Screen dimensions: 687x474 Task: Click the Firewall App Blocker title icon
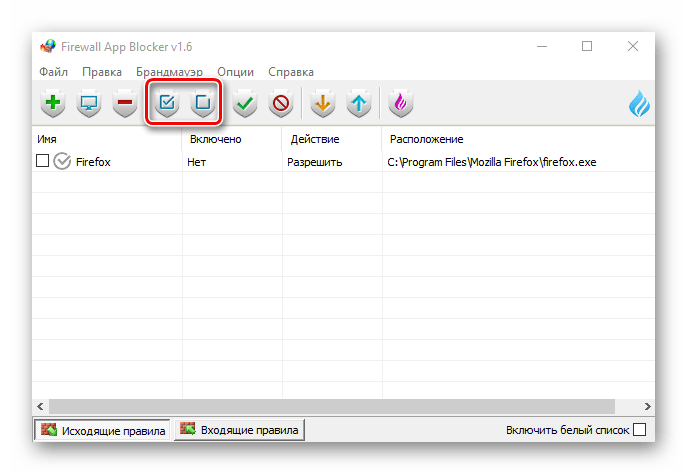coord(48,46)
